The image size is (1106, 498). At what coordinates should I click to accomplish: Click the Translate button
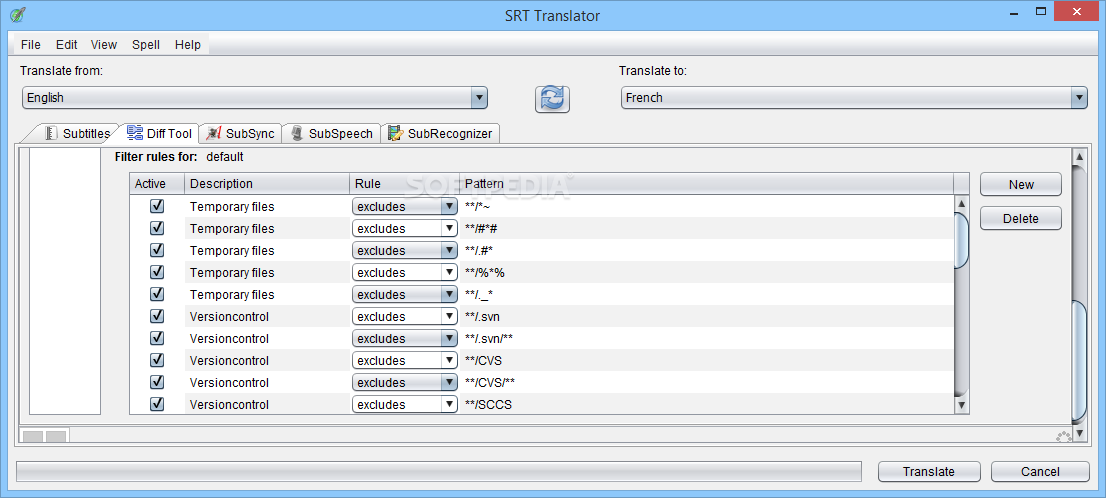(929, 472)
